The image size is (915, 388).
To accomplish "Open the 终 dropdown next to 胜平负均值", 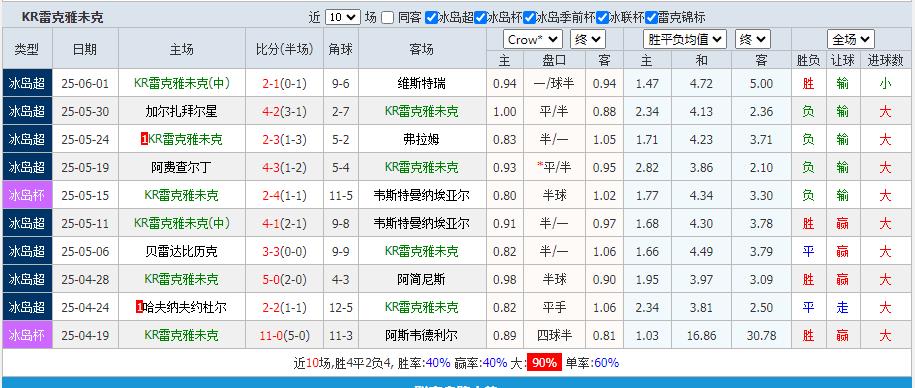I will pyautogui.click(x=753, y=40).
